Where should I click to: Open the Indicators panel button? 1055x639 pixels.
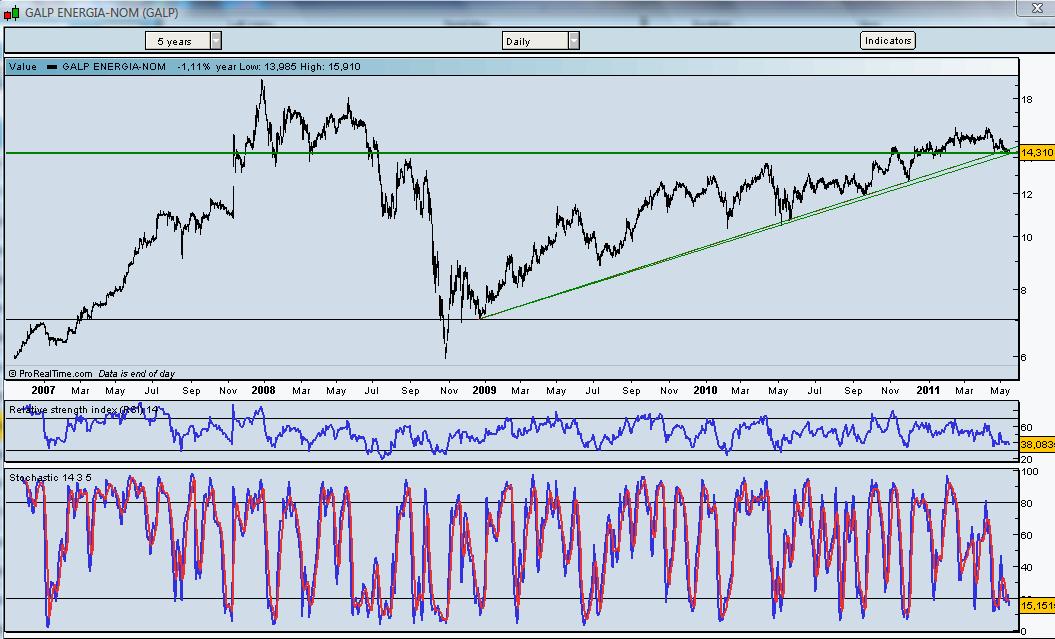coord(887,40)
